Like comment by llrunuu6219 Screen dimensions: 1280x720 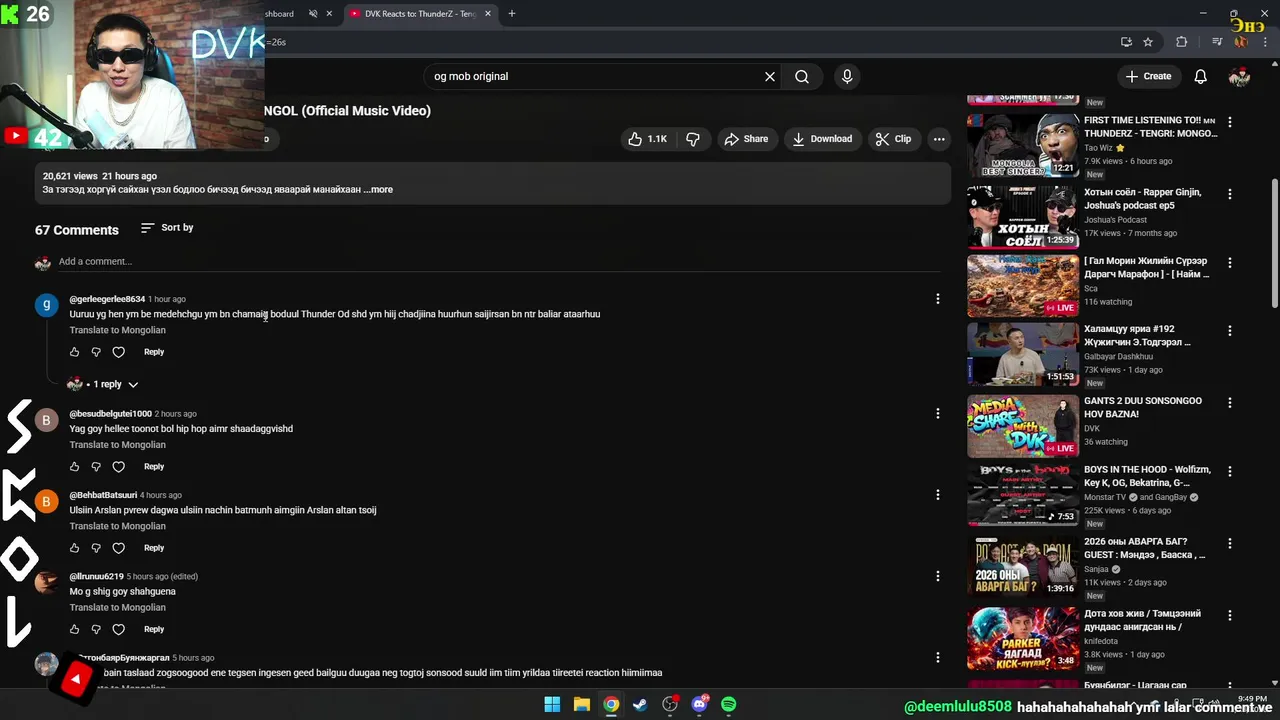[74, 629]
